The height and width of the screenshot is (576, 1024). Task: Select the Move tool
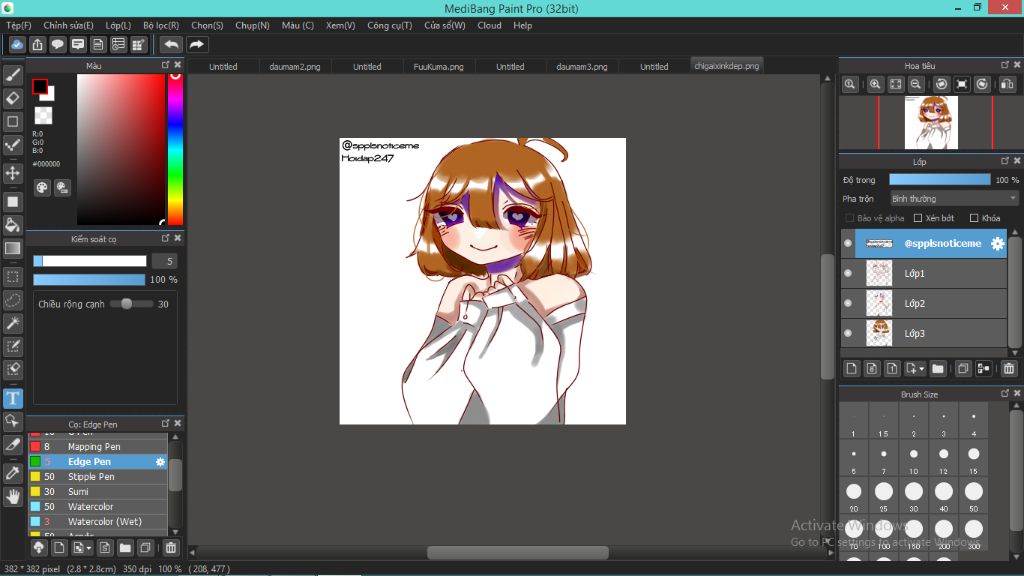tap(12, 173)
